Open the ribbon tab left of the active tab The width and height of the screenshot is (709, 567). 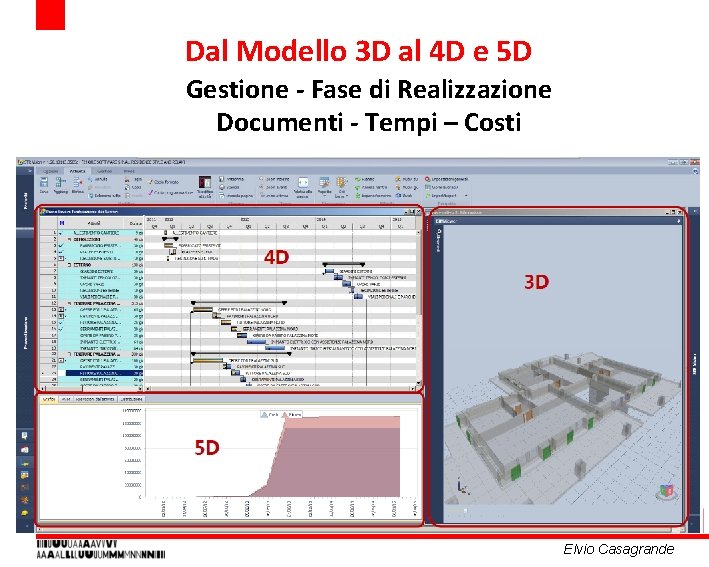pyautogui.click(x=50, y=171)
